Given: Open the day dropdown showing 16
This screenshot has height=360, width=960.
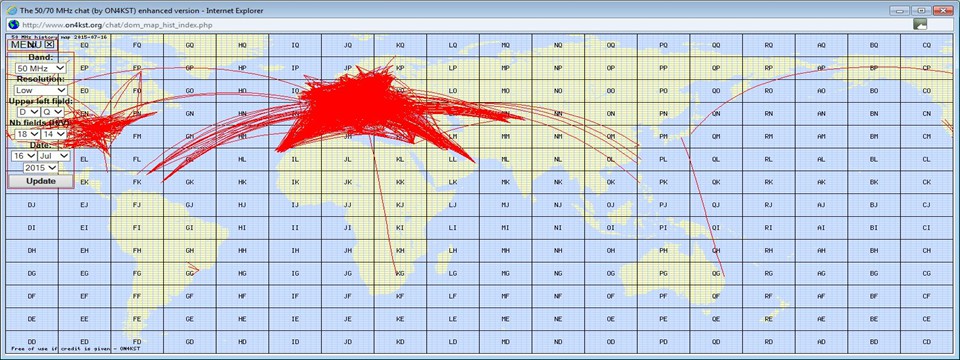Looking at the screenshot, I should (x=24, y=156).
